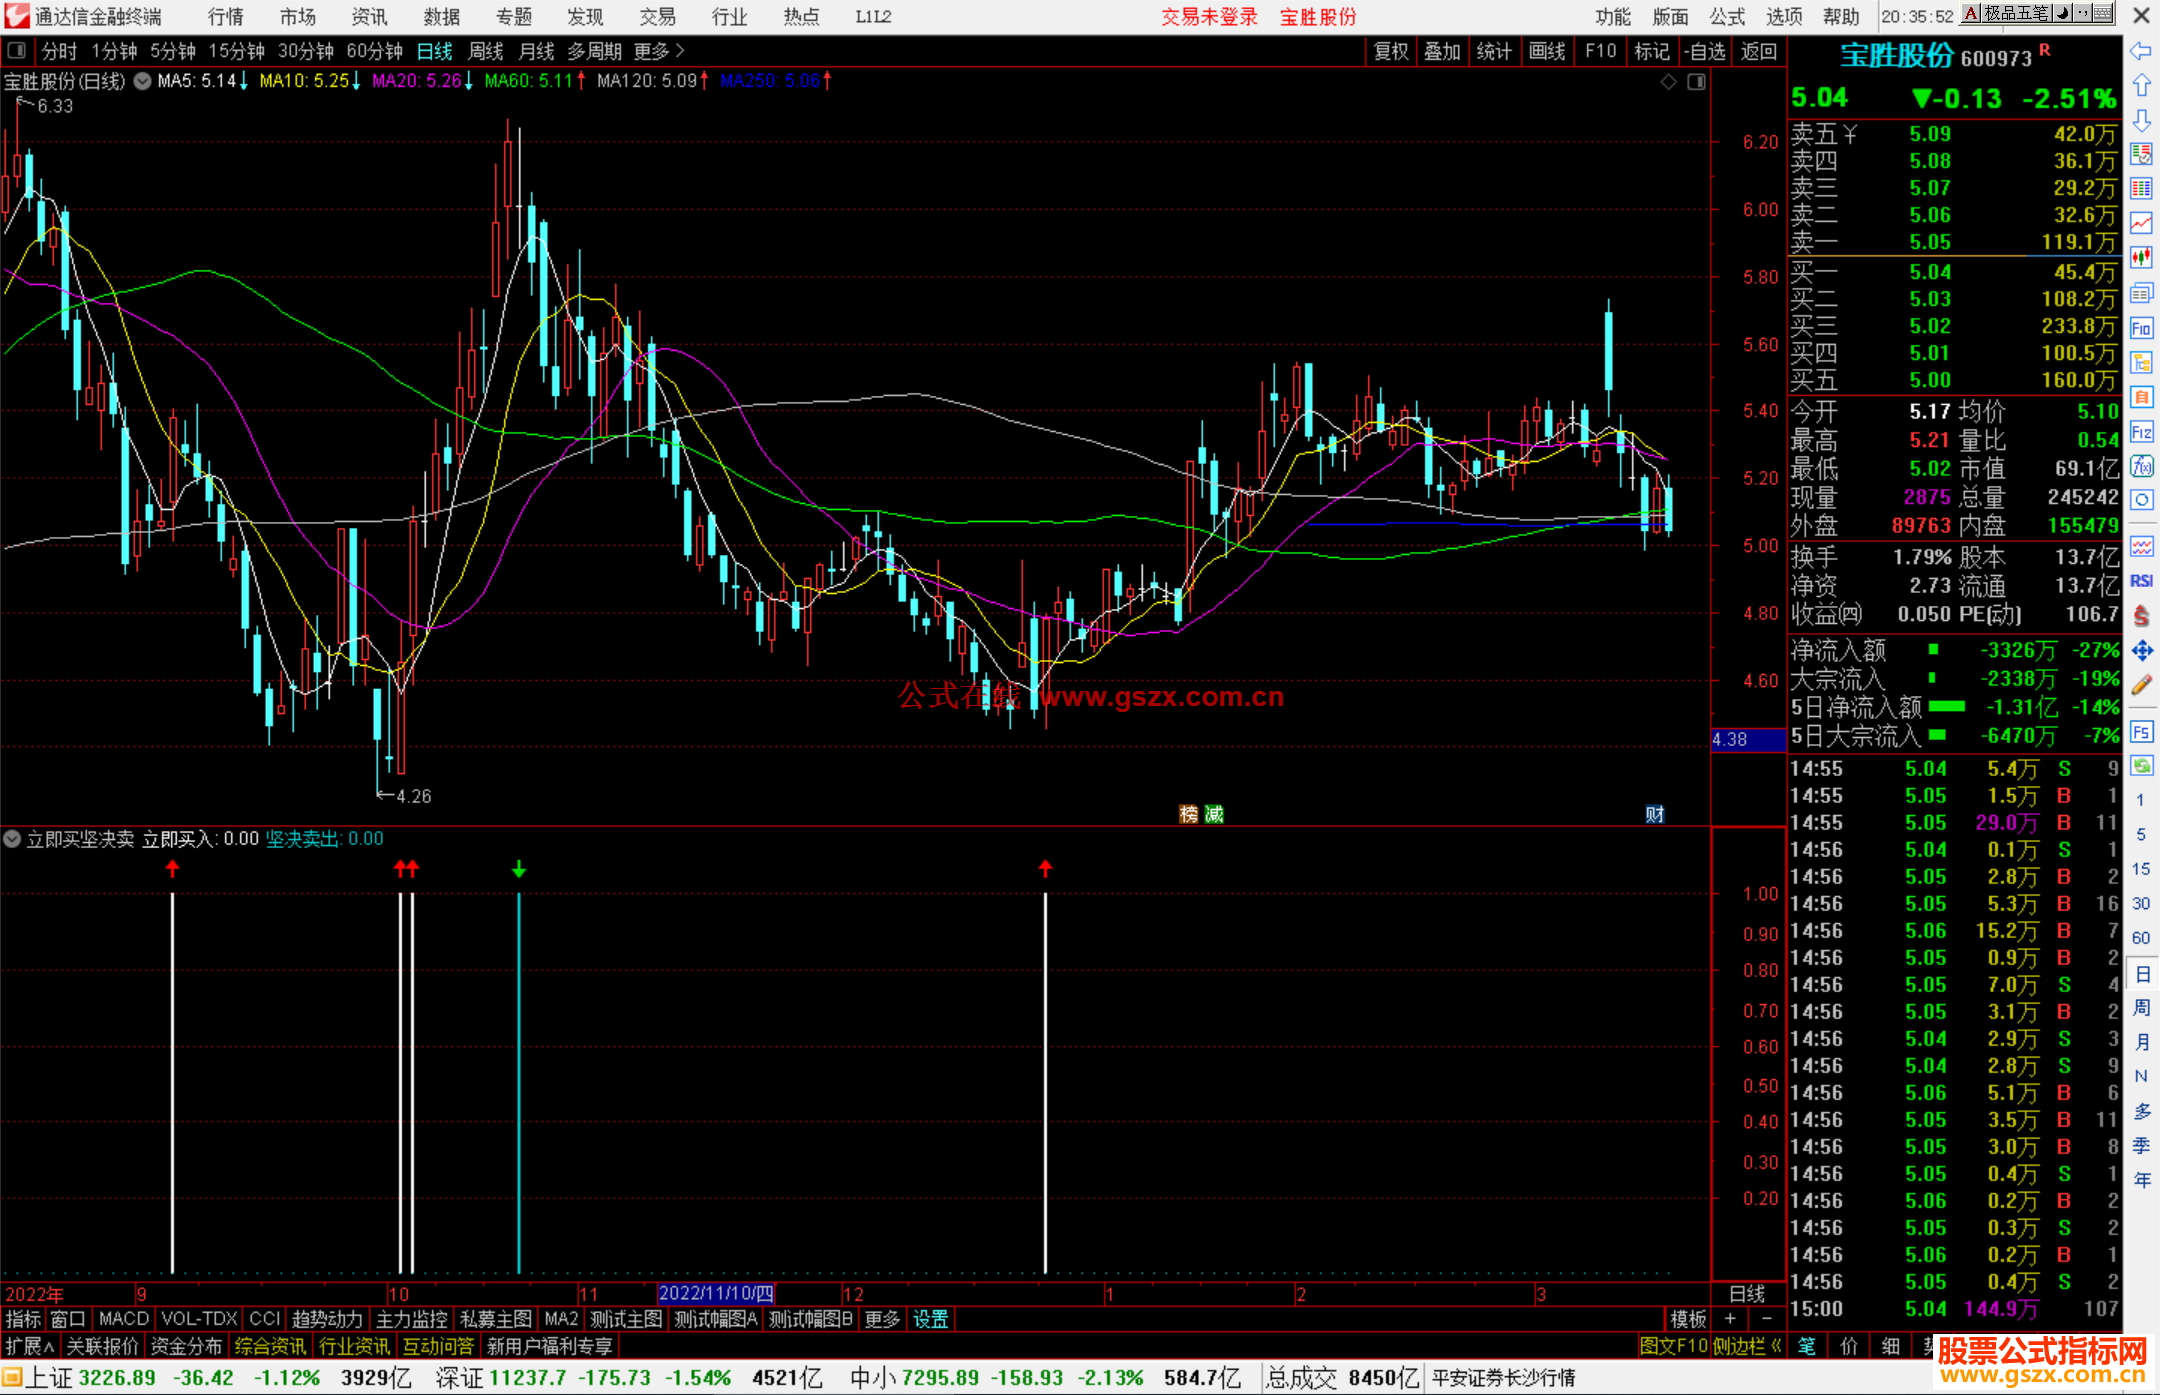Click the F10 icon in right sidebar

tap(2141, 328)
